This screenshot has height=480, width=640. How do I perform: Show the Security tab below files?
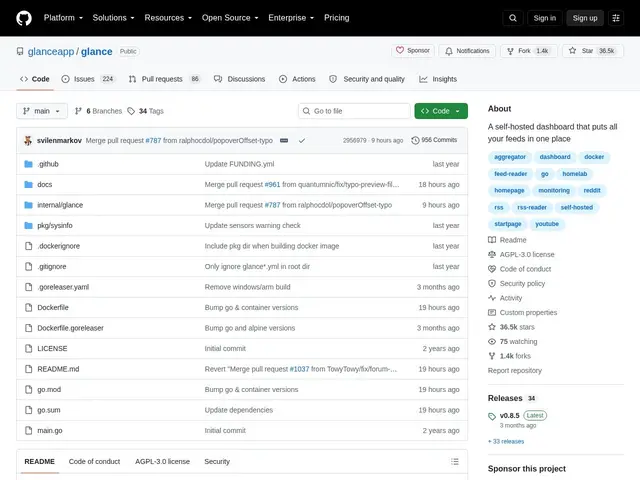pyautogui.click(x=217, y=461)
